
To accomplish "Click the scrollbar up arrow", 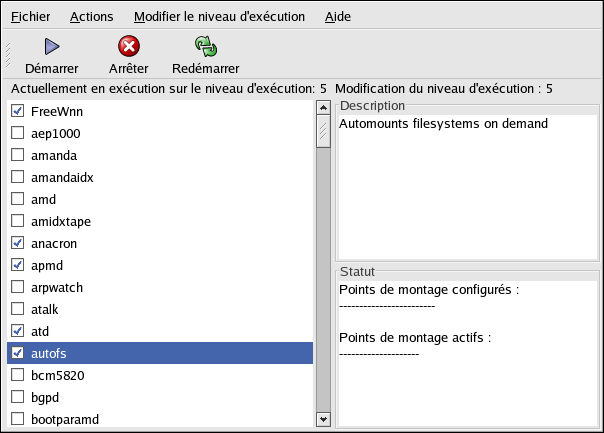I will pos(323,108).
